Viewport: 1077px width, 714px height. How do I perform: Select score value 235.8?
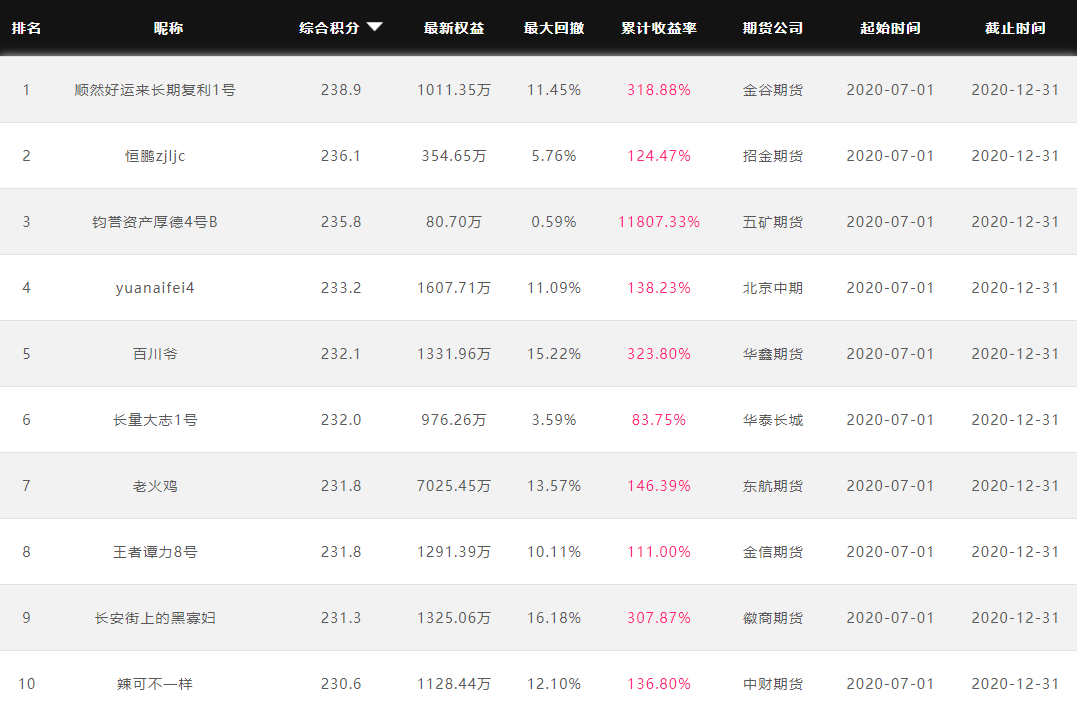coord(341,222)
